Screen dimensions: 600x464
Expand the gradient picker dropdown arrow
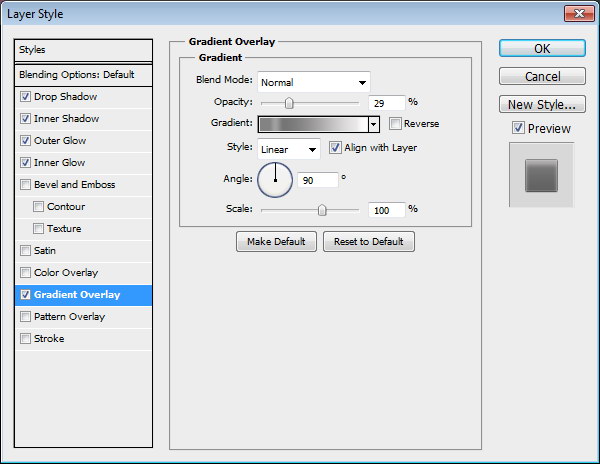tap(374, 124)
